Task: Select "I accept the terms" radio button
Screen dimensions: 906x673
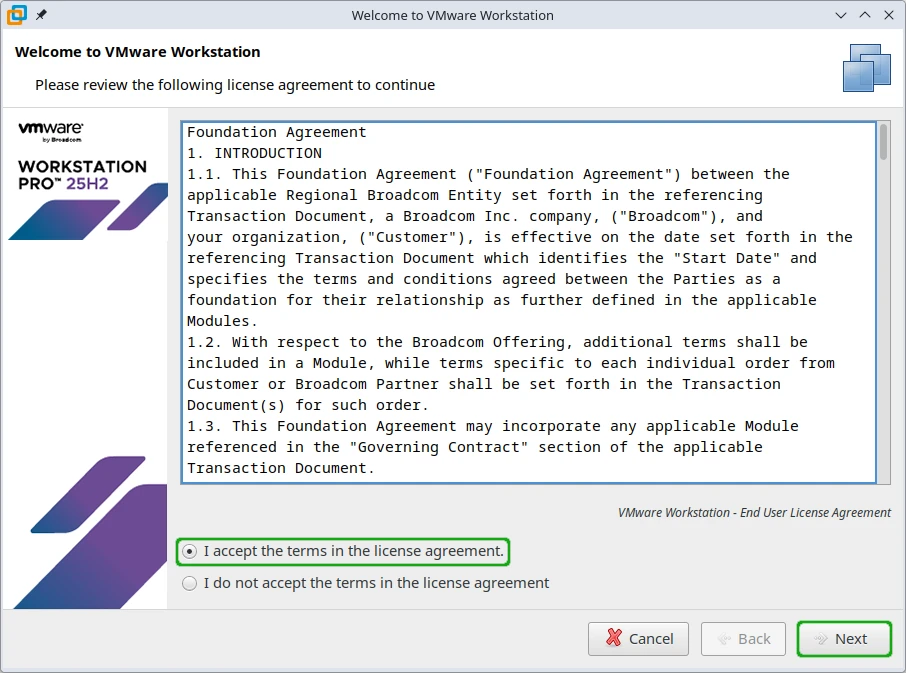Action: point(190,551)
